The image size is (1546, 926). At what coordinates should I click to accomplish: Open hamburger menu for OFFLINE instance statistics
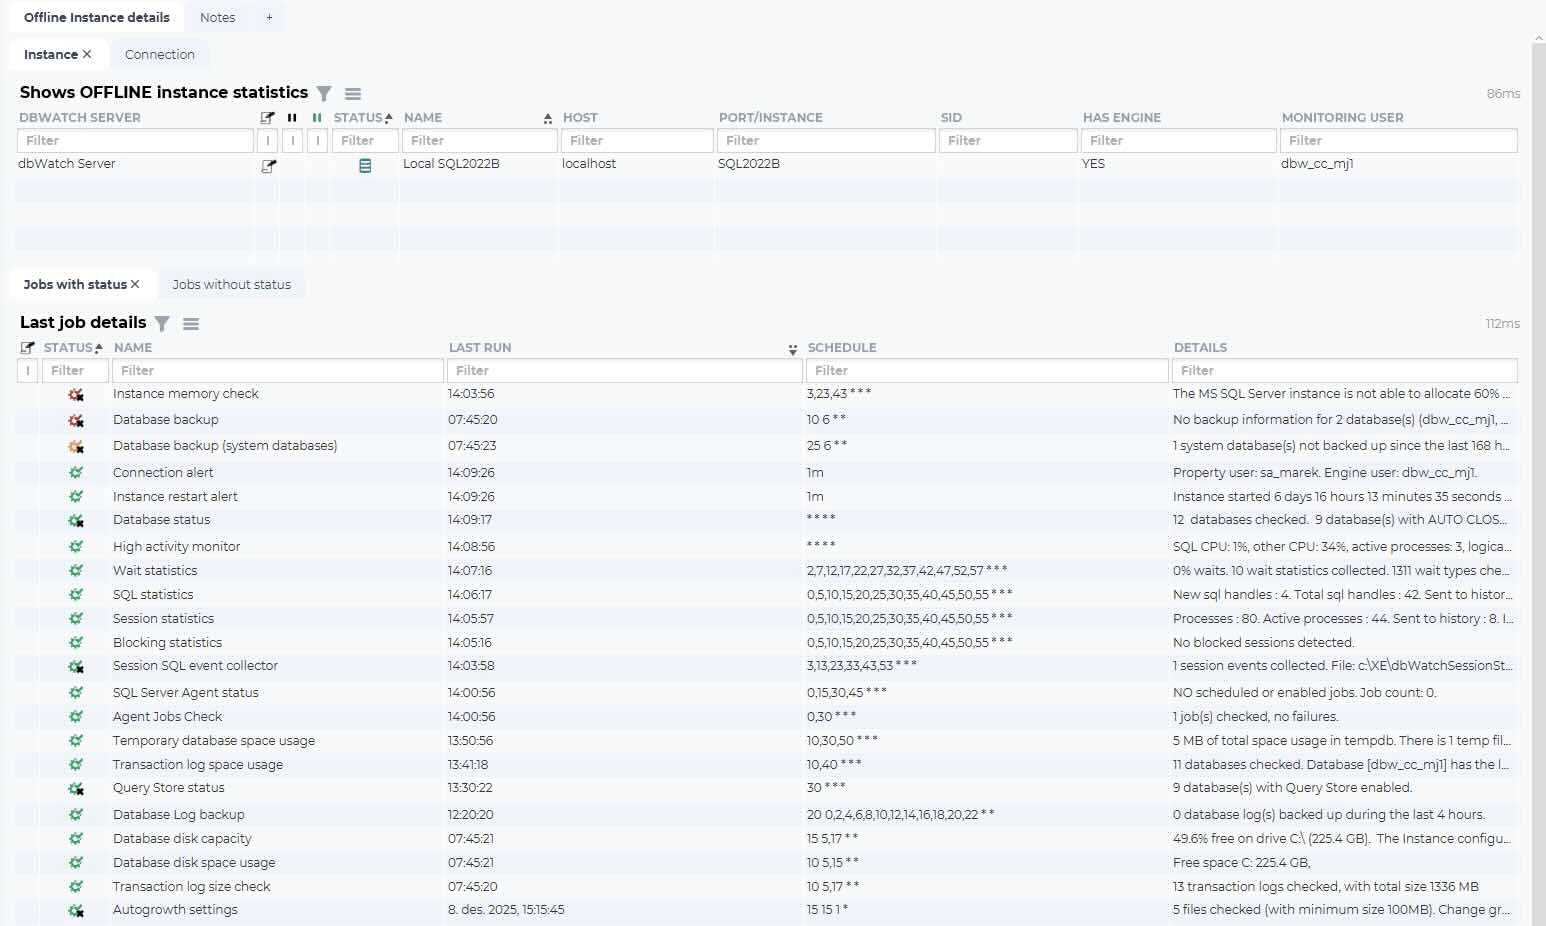click(x=353, y=93)
